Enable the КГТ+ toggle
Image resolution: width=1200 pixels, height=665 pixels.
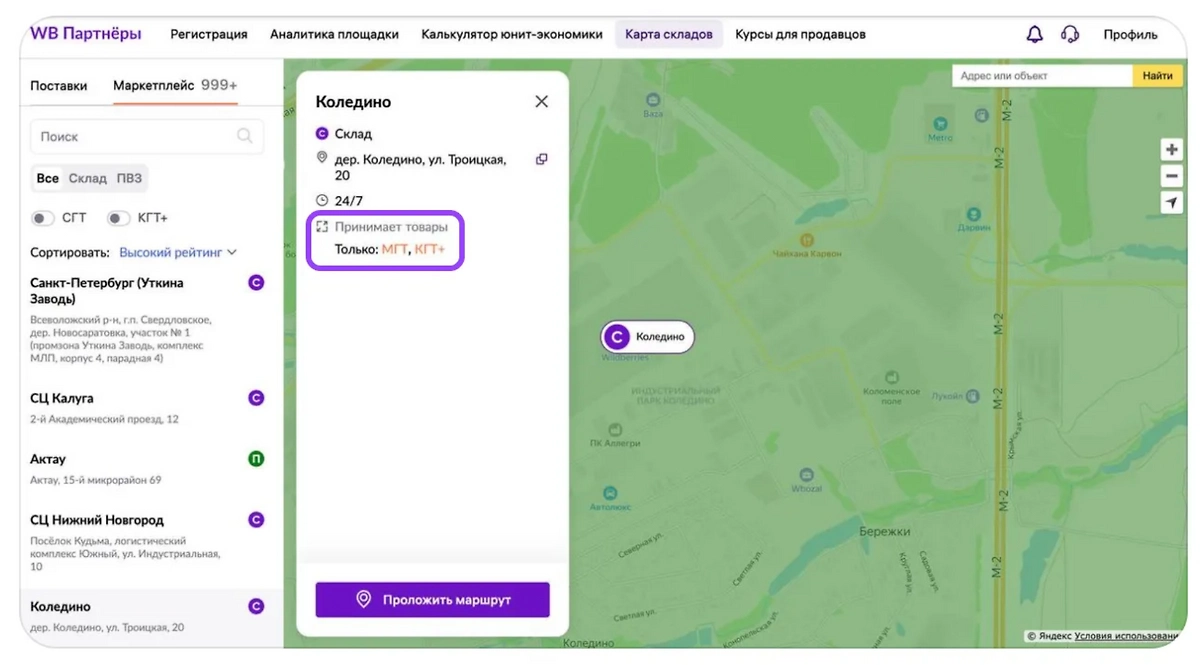pyautogui.click(x=118, y=218)
